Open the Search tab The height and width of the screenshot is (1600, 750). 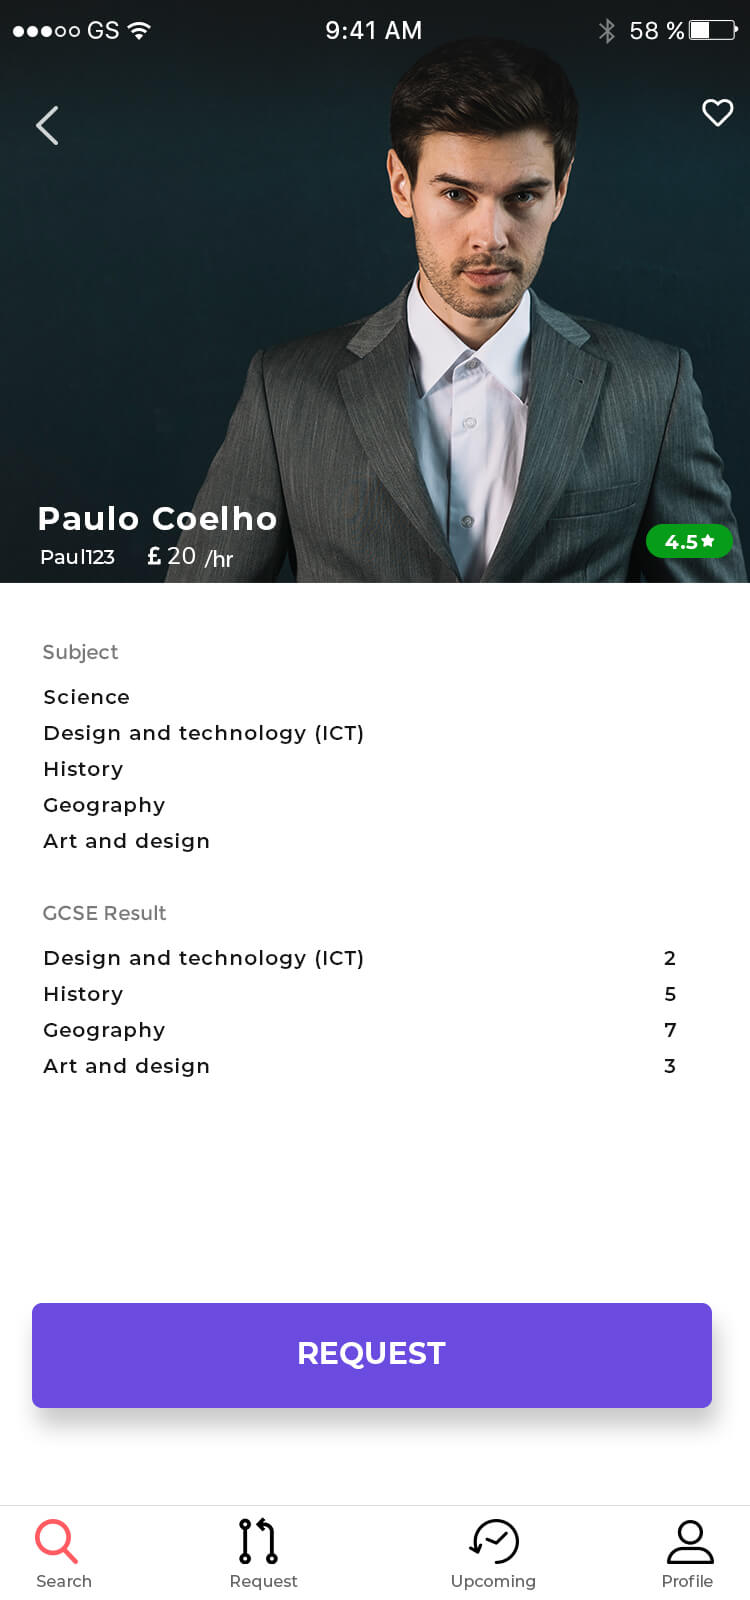(63, 1554)
